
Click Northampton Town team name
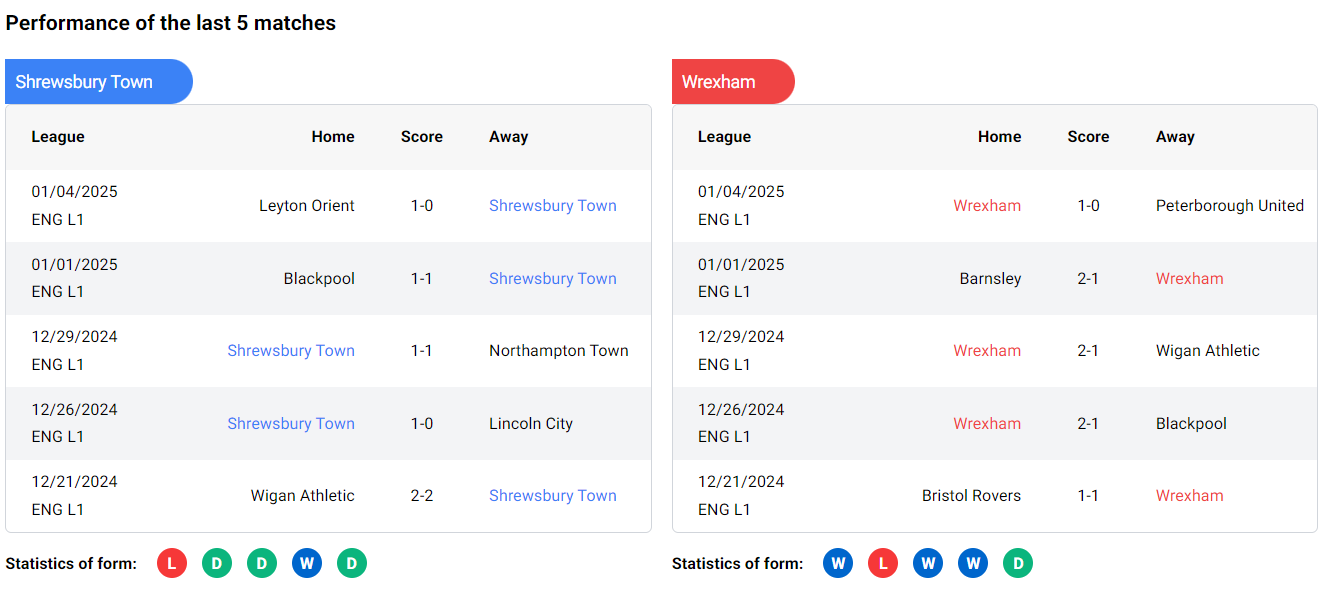(558, 351)
